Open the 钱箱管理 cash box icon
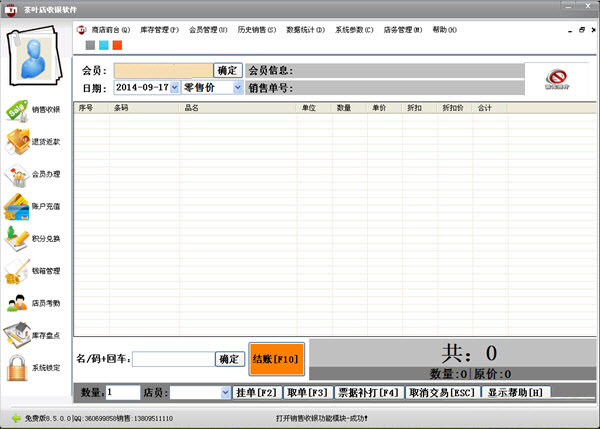 click(x=17, y=271)
